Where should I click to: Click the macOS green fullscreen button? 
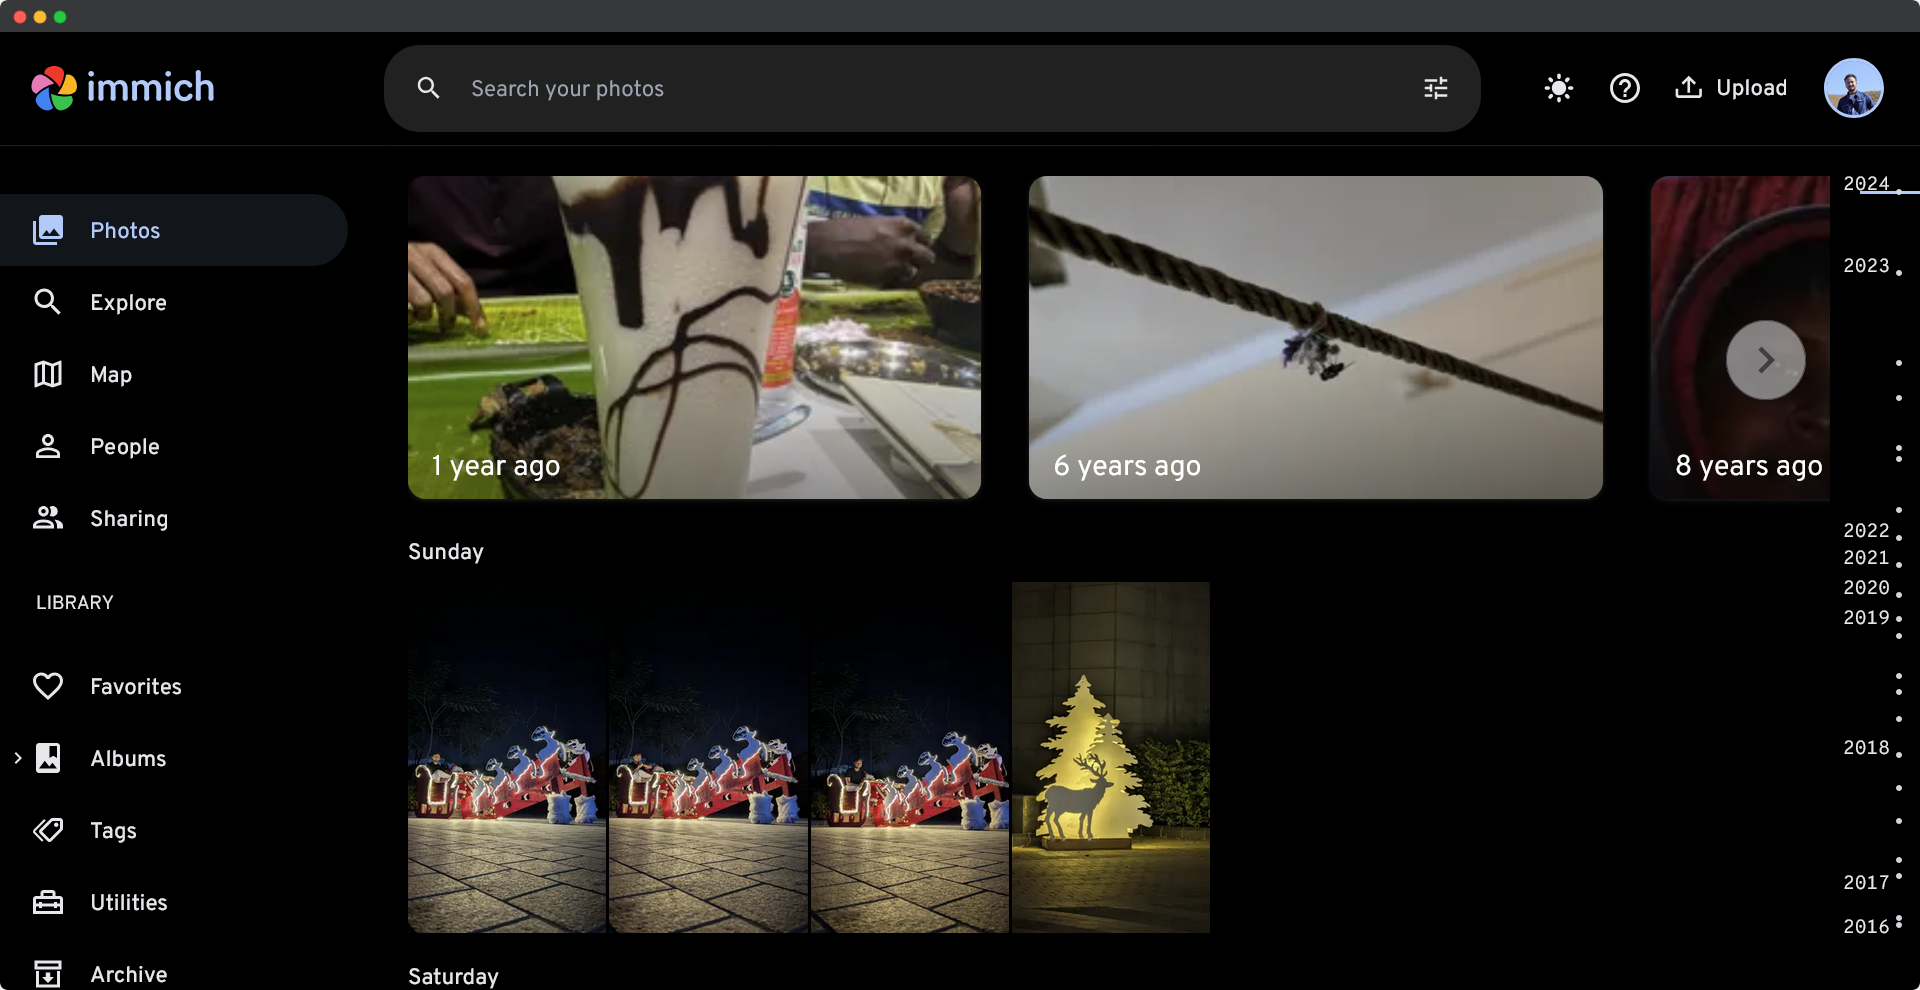coord(60,17)
